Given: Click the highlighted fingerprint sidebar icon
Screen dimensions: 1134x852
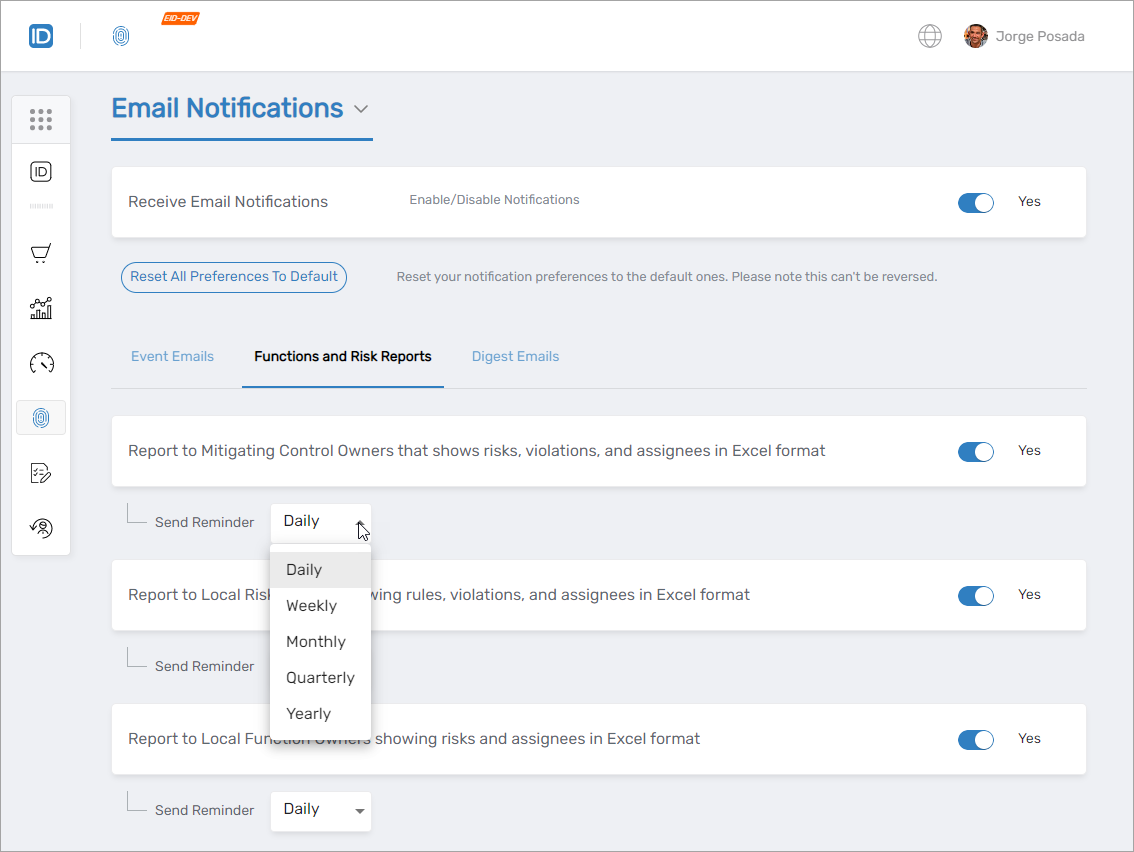Looking at the screenshot, I should [41, 417].
